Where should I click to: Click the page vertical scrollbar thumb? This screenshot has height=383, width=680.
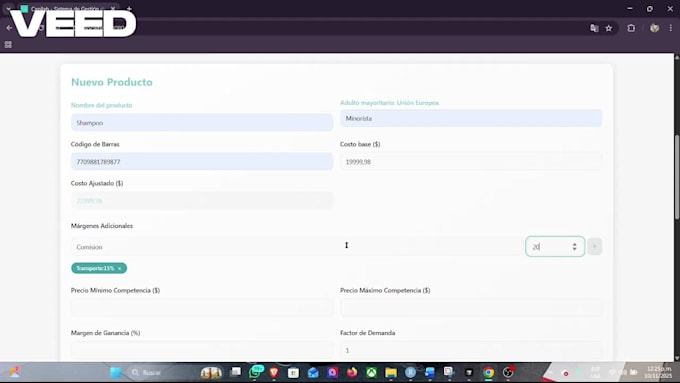(677, 178)
